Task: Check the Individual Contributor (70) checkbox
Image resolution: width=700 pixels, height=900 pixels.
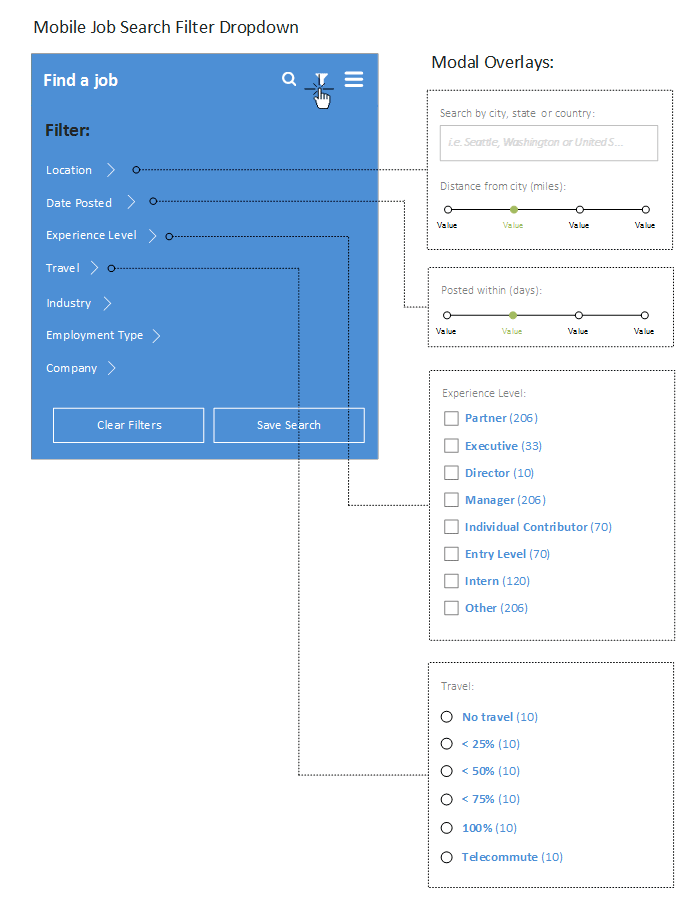Action: point(452,527)
